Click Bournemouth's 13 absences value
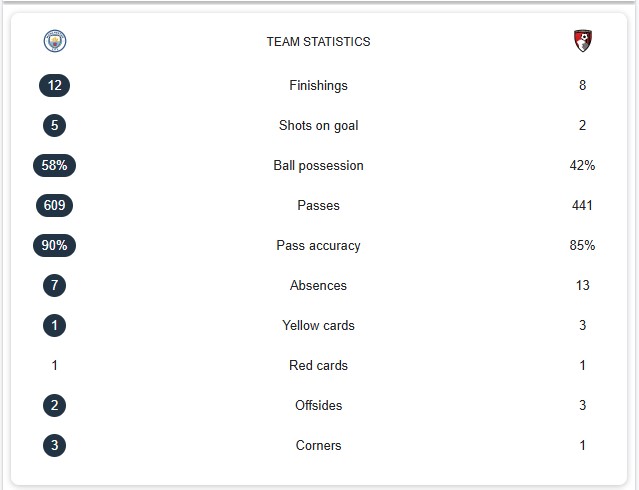 583,285
